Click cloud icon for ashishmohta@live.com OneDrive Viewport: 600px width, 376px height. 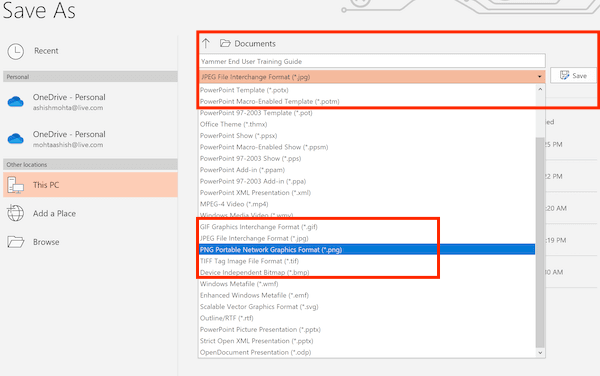[16, 102]
